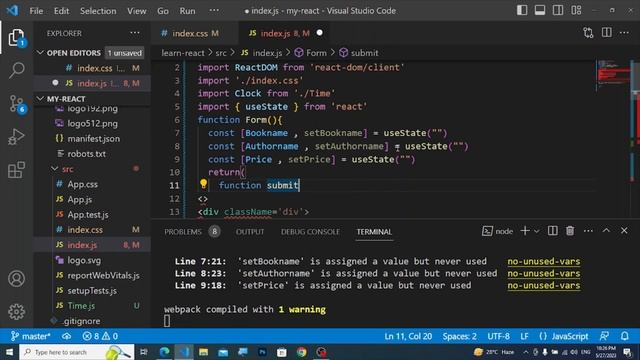Click the synchronize changes cloud icon
The height and width of the screenshot is (360, 640).
[67, 336]
